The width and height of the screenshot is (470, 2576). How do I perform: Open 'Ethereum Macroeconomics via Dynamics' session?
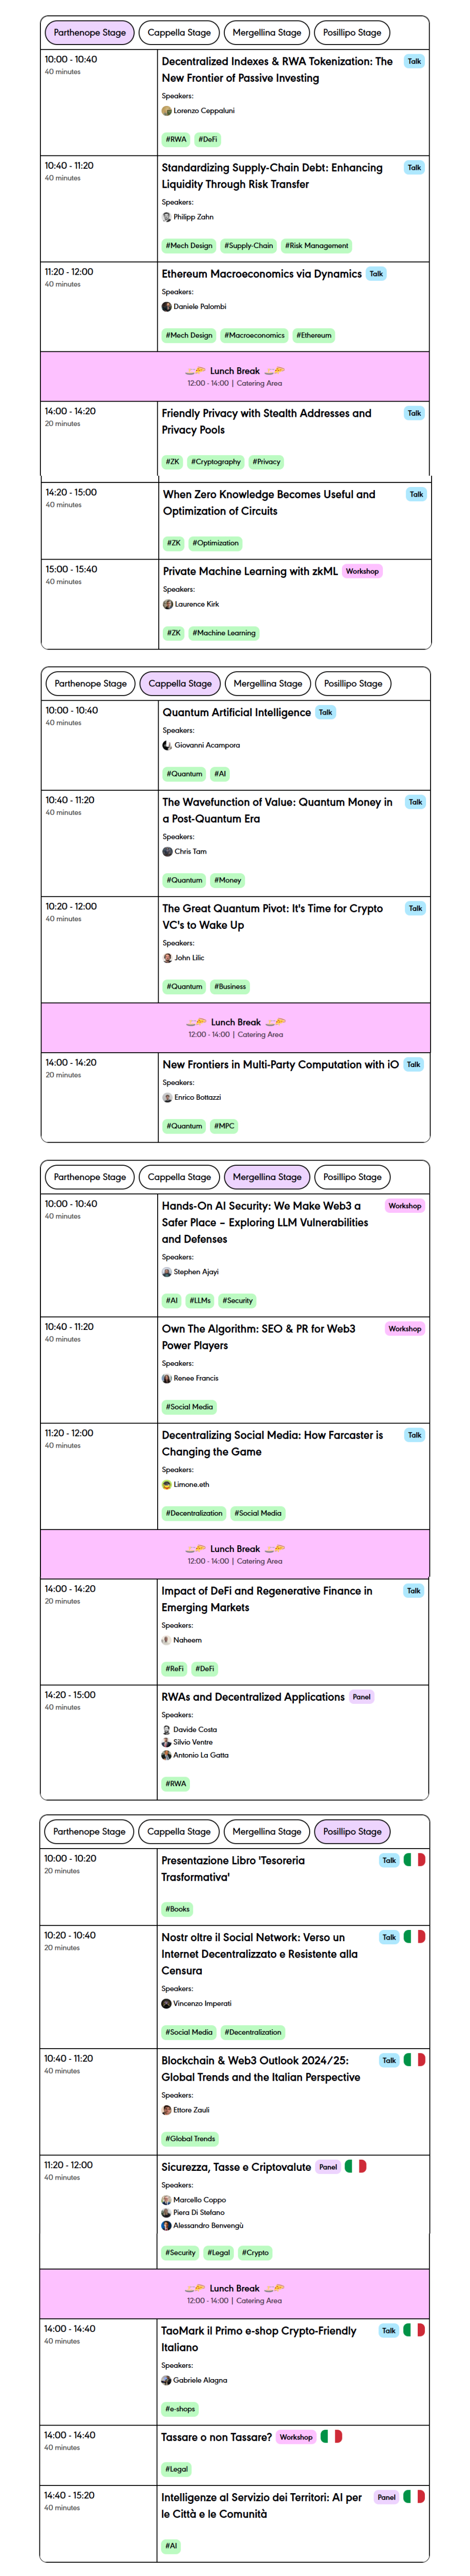coord(262,274)
